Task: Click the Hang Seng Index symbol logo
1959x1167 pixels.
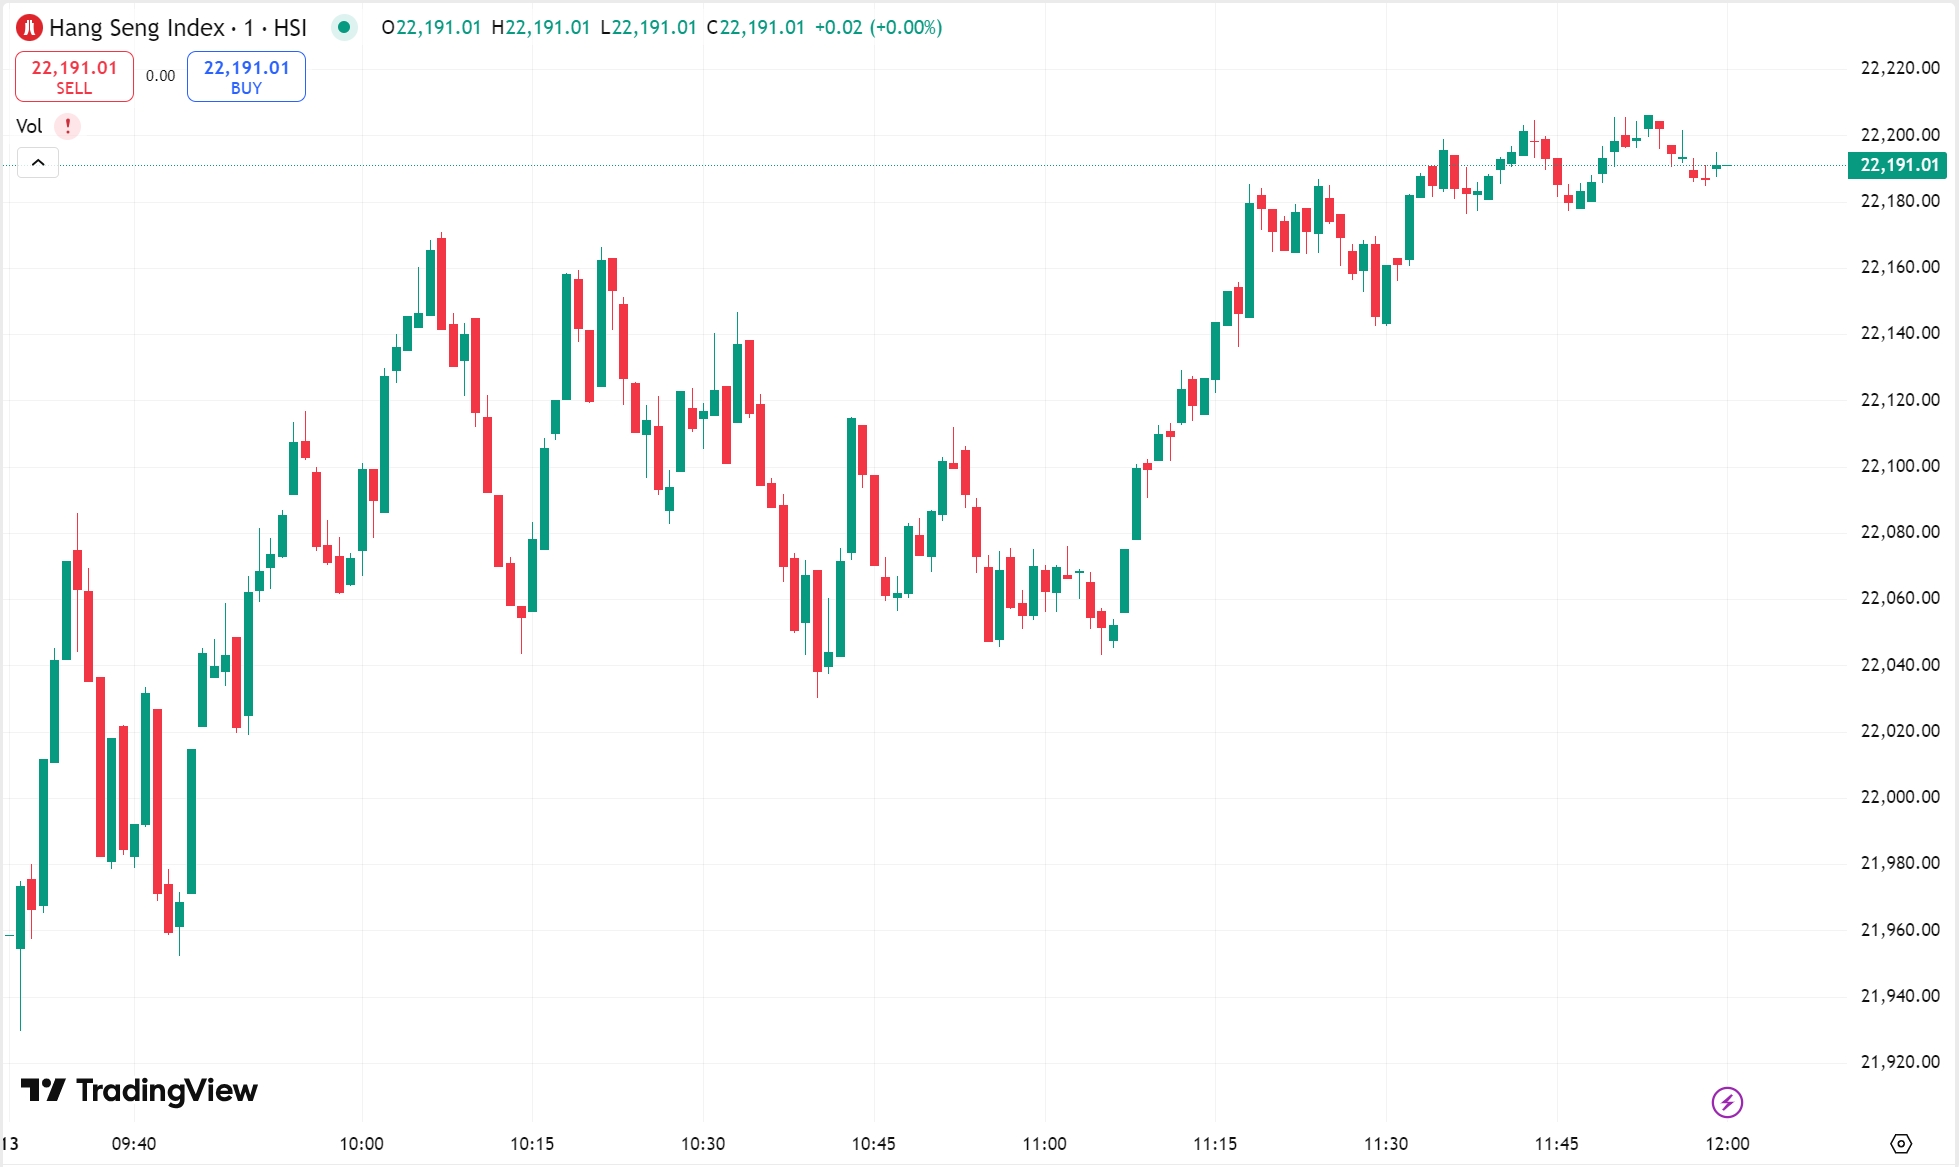Action: click(x=29, y=28)
